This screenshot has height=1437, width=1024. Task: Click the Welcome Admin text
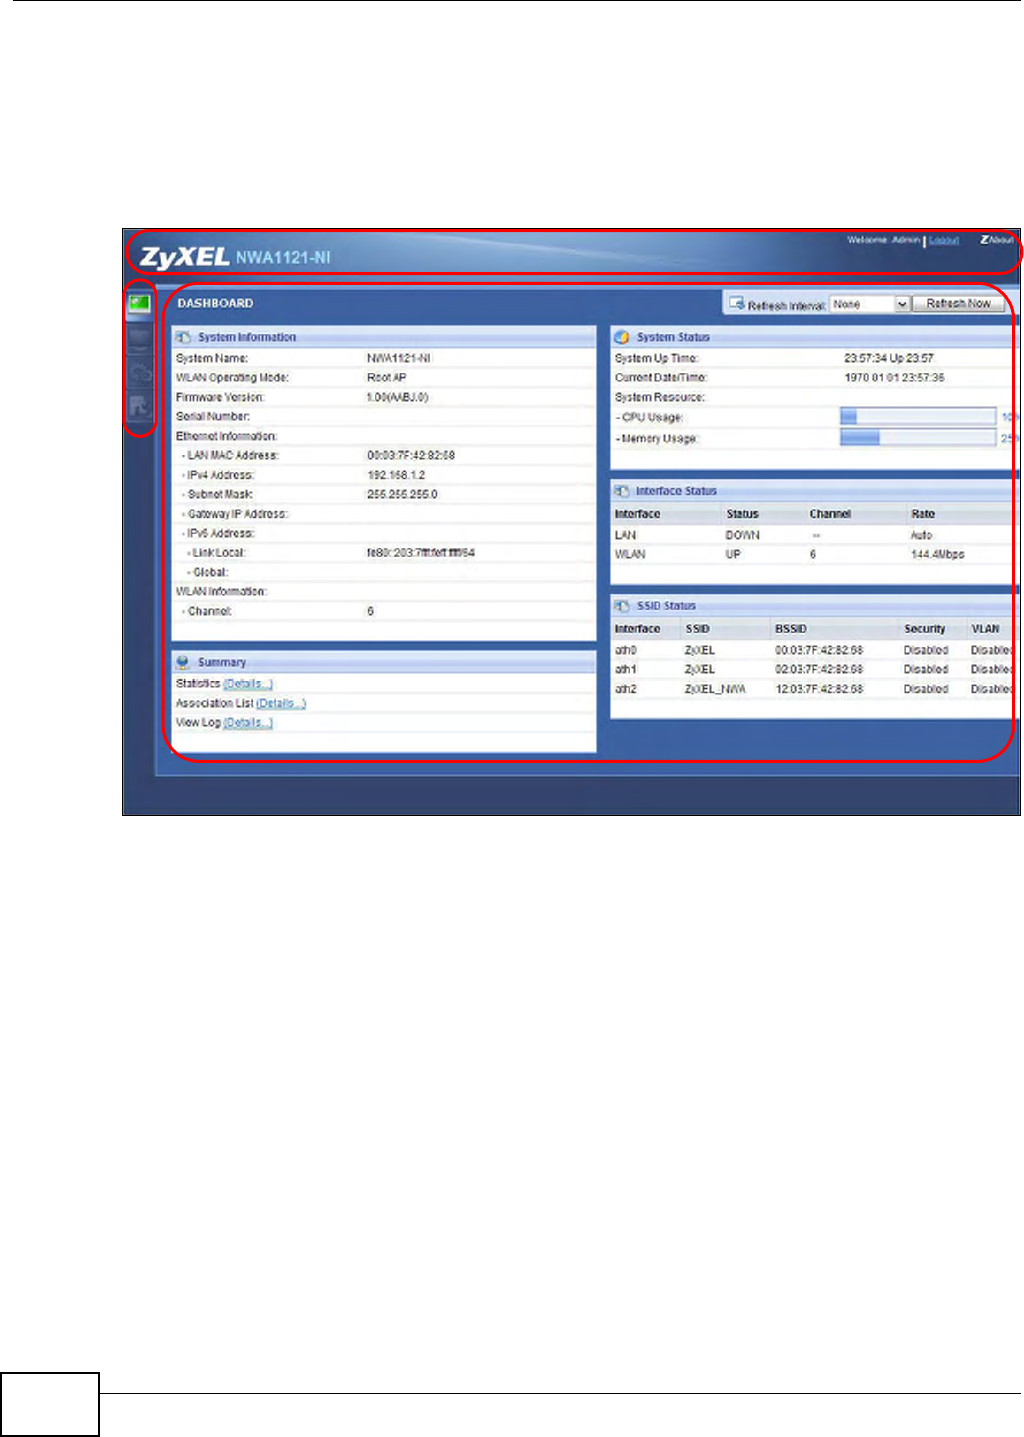884,240
